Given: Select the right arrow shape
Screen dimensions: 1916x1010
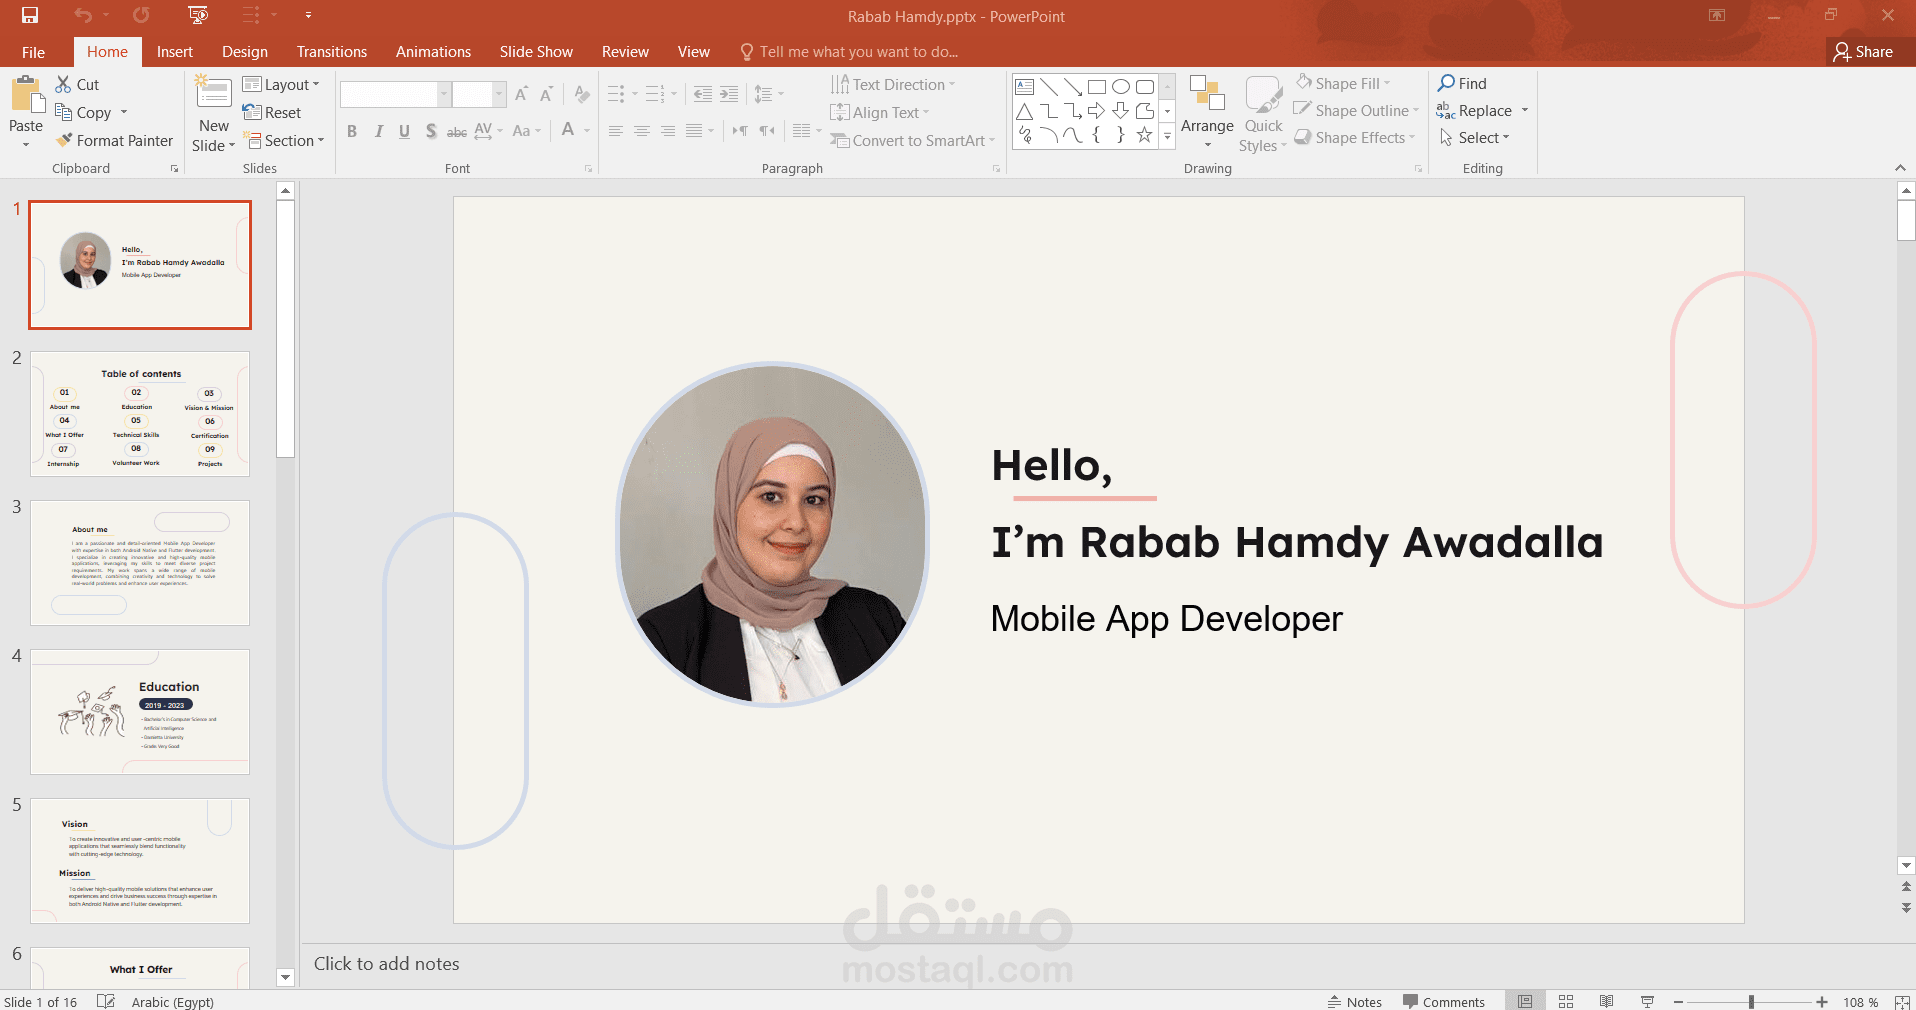Looking at the screenshot, I should tap(1097, 111).
